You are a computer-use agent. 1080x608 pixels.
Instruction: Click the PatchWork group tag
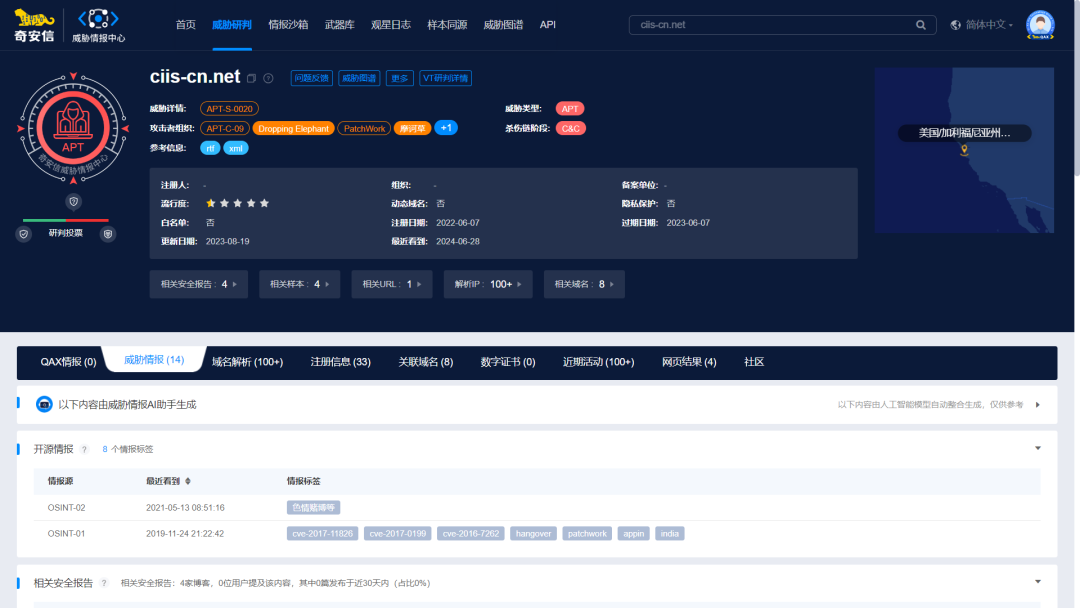pos(364,129)
